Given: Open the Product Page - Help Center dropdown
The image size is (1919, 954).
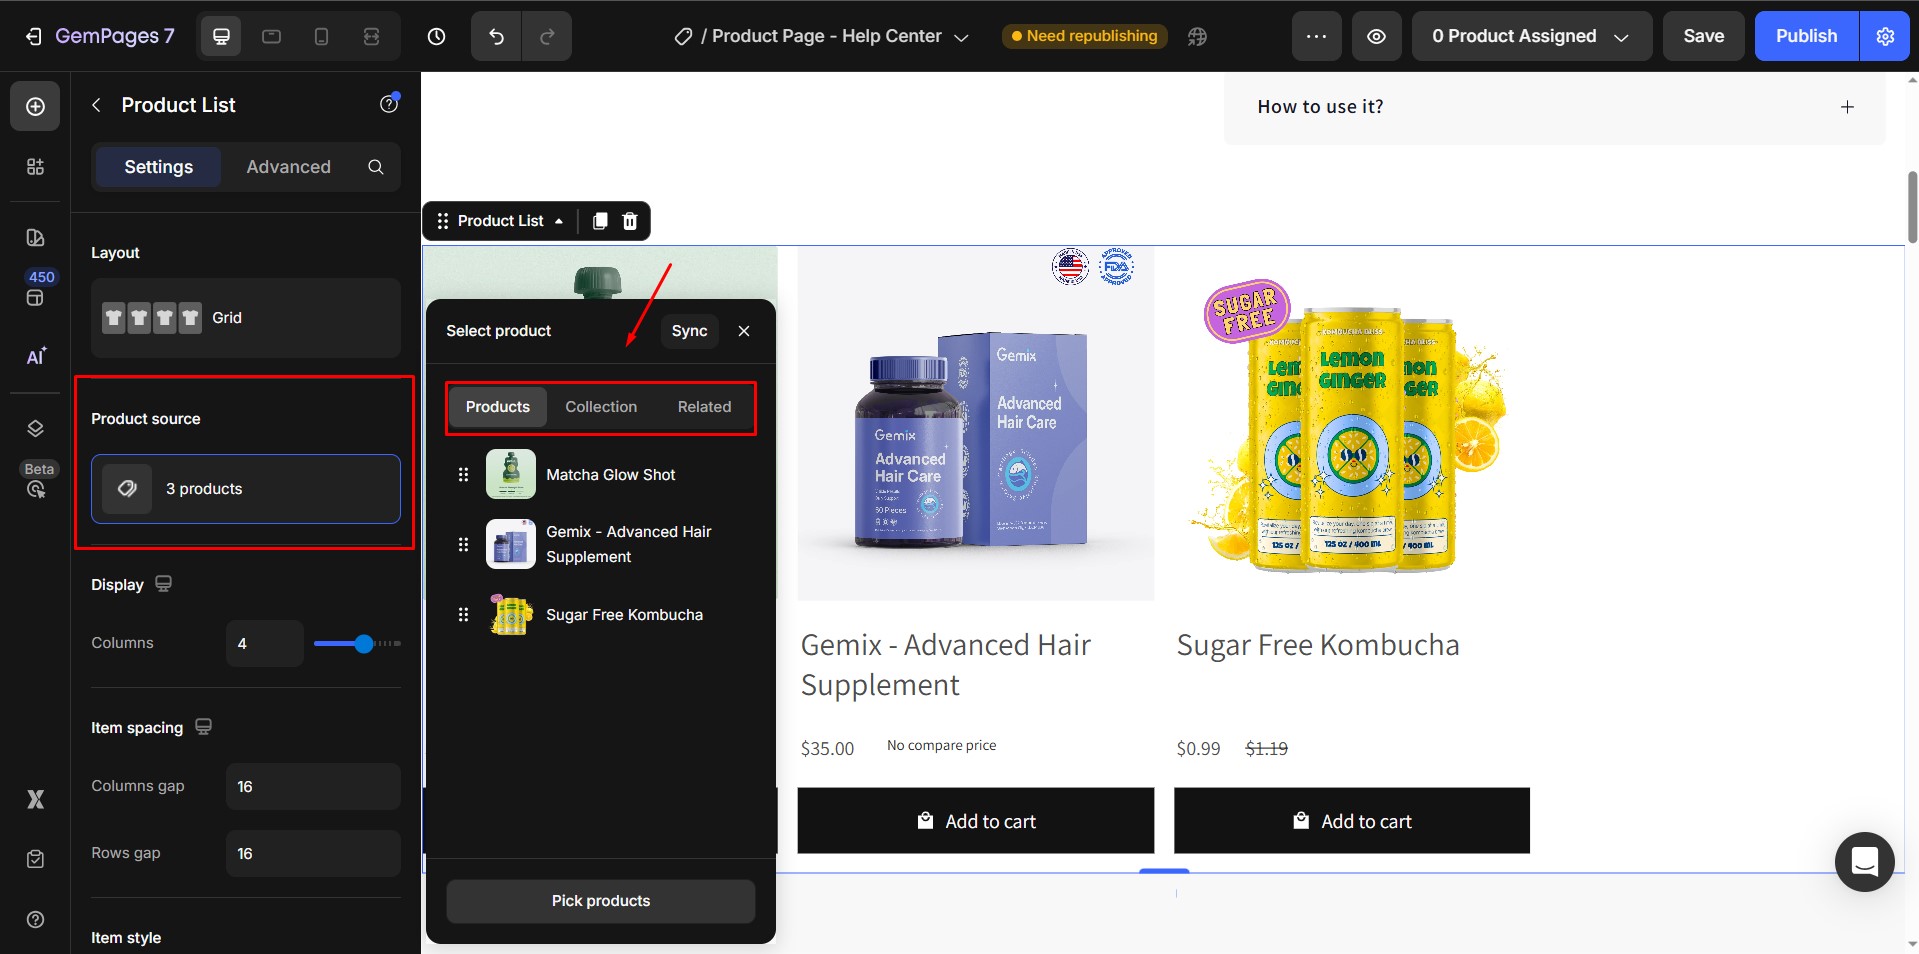Looking at the screenshot, I should (960, 36).
